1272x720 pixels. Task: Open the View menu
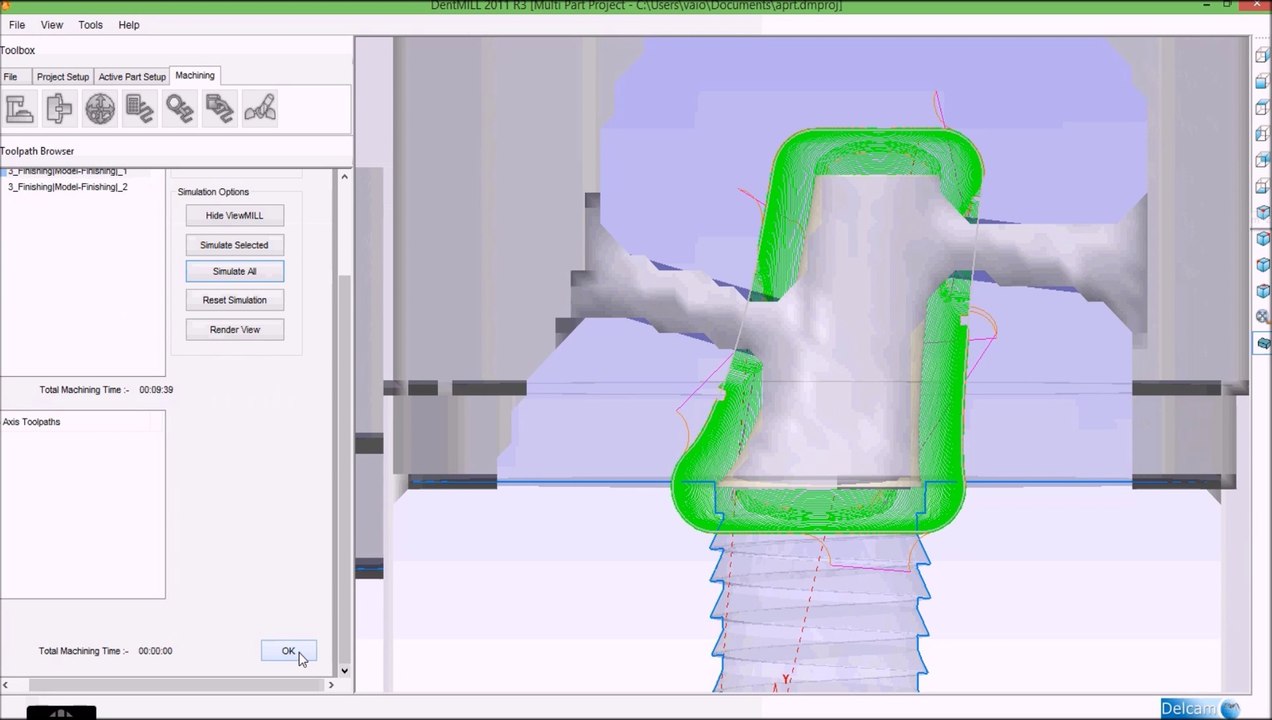point(52,25)
